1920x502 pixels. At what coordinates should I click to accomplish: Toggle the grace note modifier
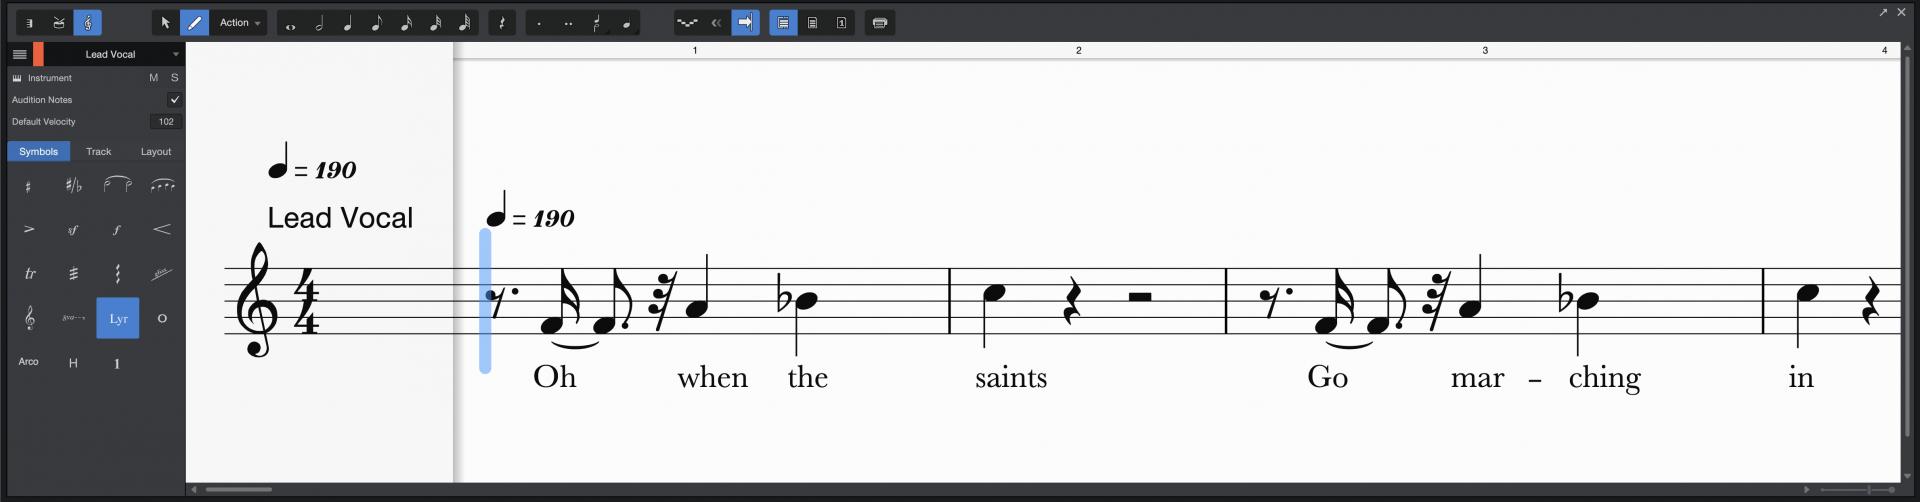[x=626, y=23]
